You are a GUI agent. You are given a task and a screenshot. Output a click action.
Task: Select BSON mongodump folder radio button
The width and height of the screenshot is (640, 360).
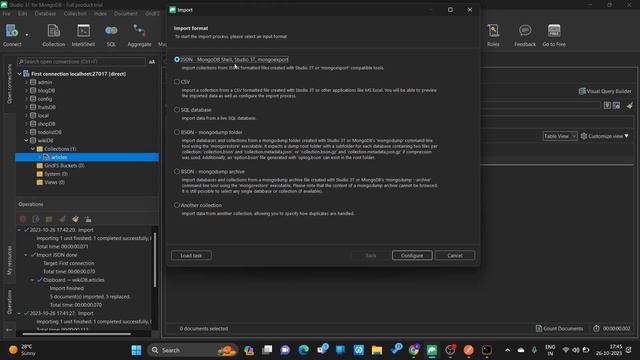[x=177, y=132]
